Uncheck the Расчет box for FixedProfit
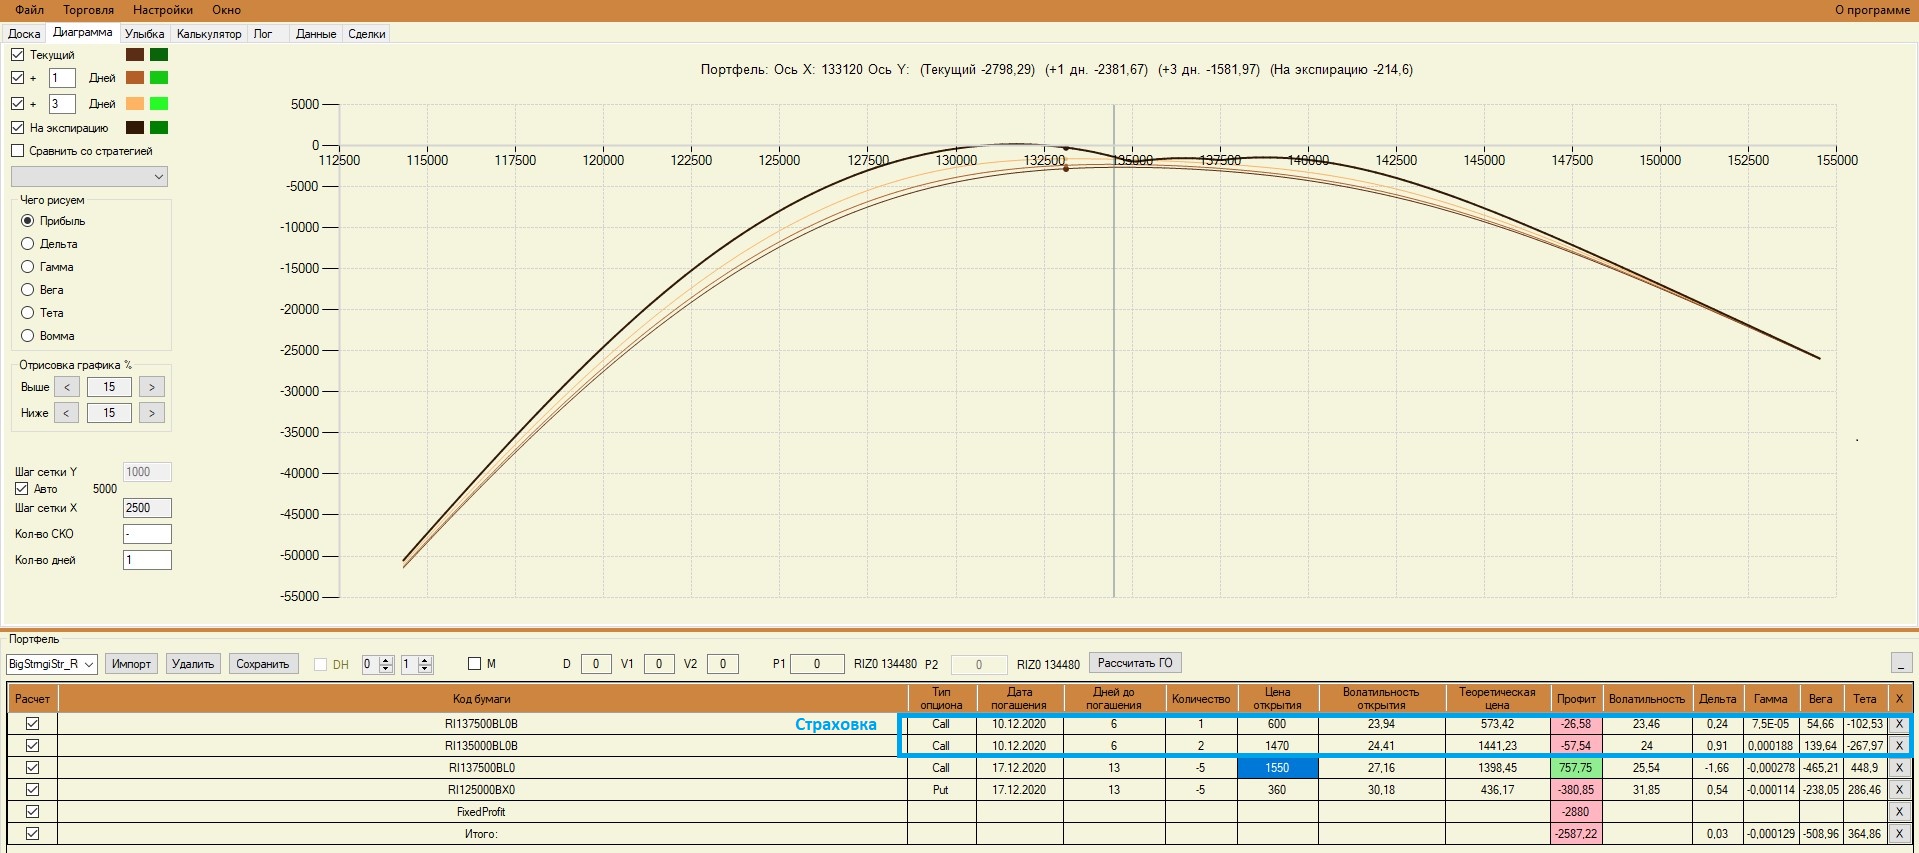The image size is (1919, 853). tap(32, 812)
